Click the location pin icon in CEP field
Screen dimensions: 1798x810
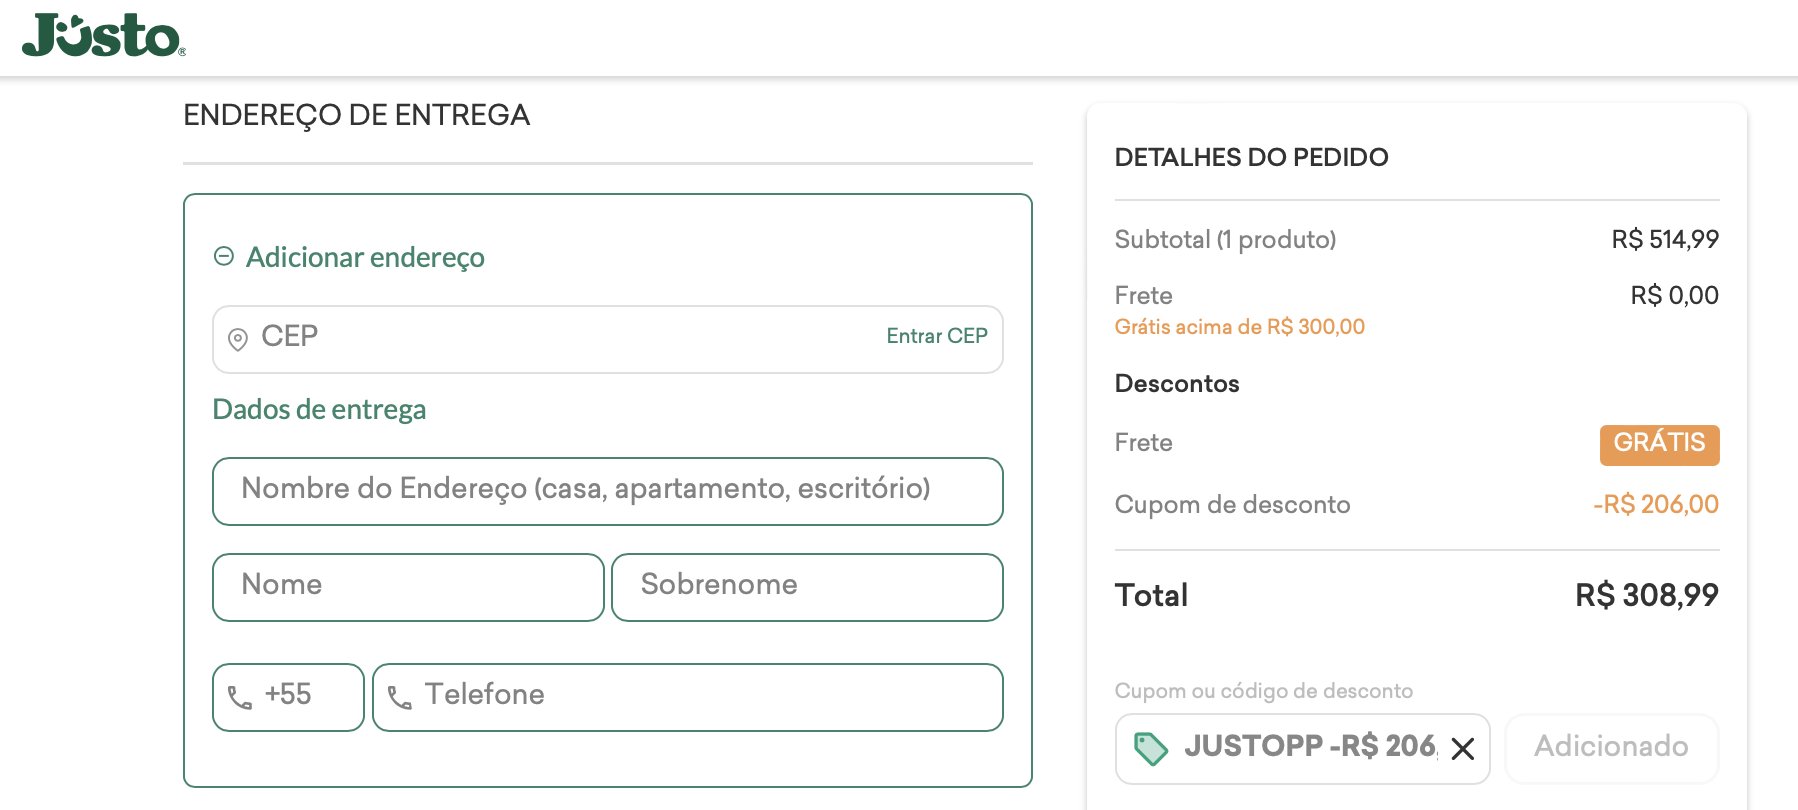tap(238, 340)
